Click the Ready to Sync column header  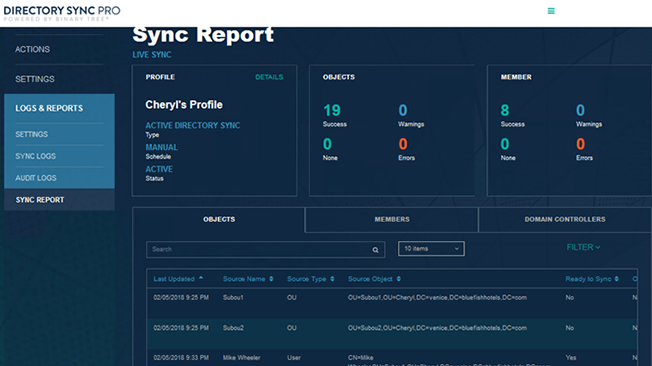(x=588, y=279)
